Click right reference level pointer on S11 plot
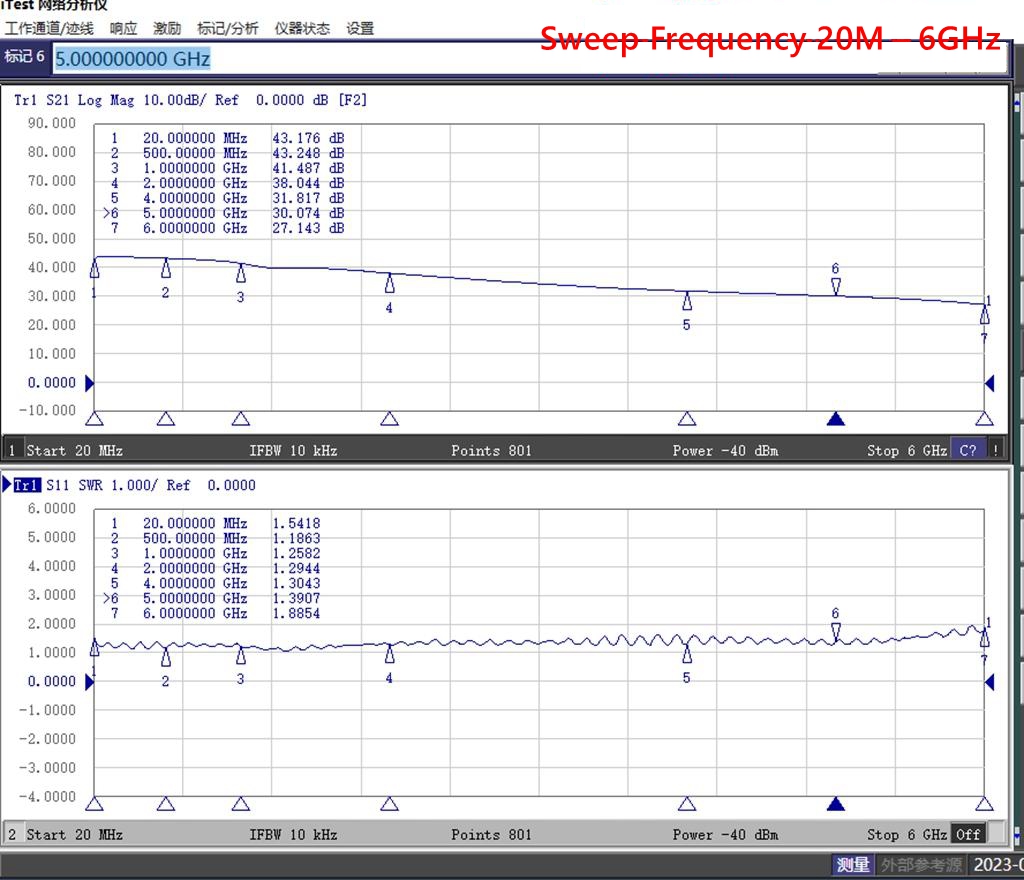The width and height of the screenshot is (1024, 880). click(x=989, y=682)
